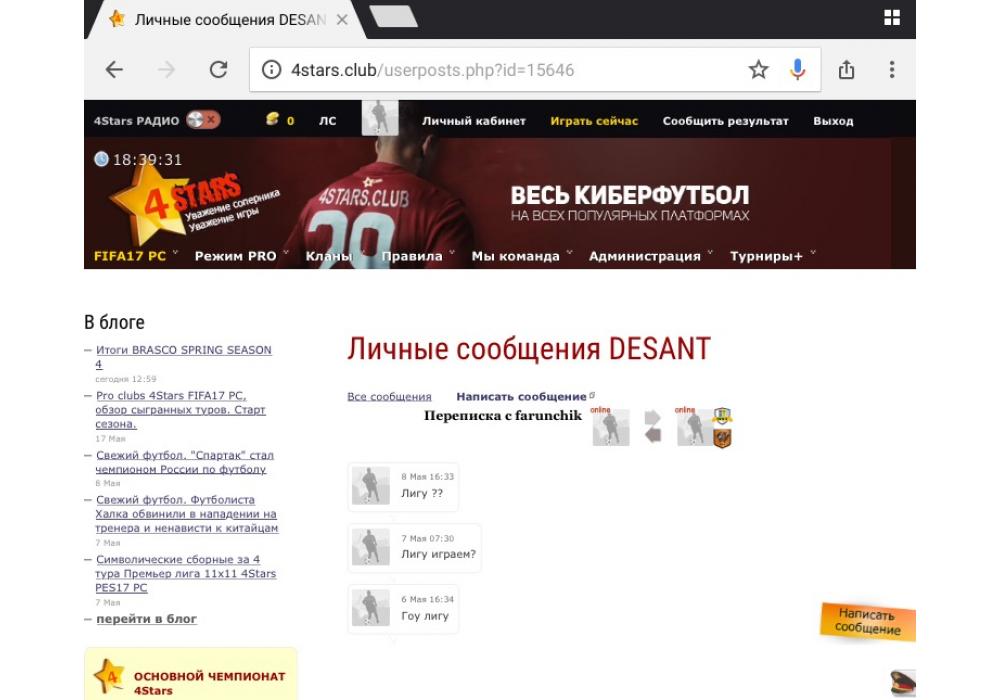1000x700 pixels.
Task: Open Спартак стал чемпионом России article
Action: [x=184, y=462]
